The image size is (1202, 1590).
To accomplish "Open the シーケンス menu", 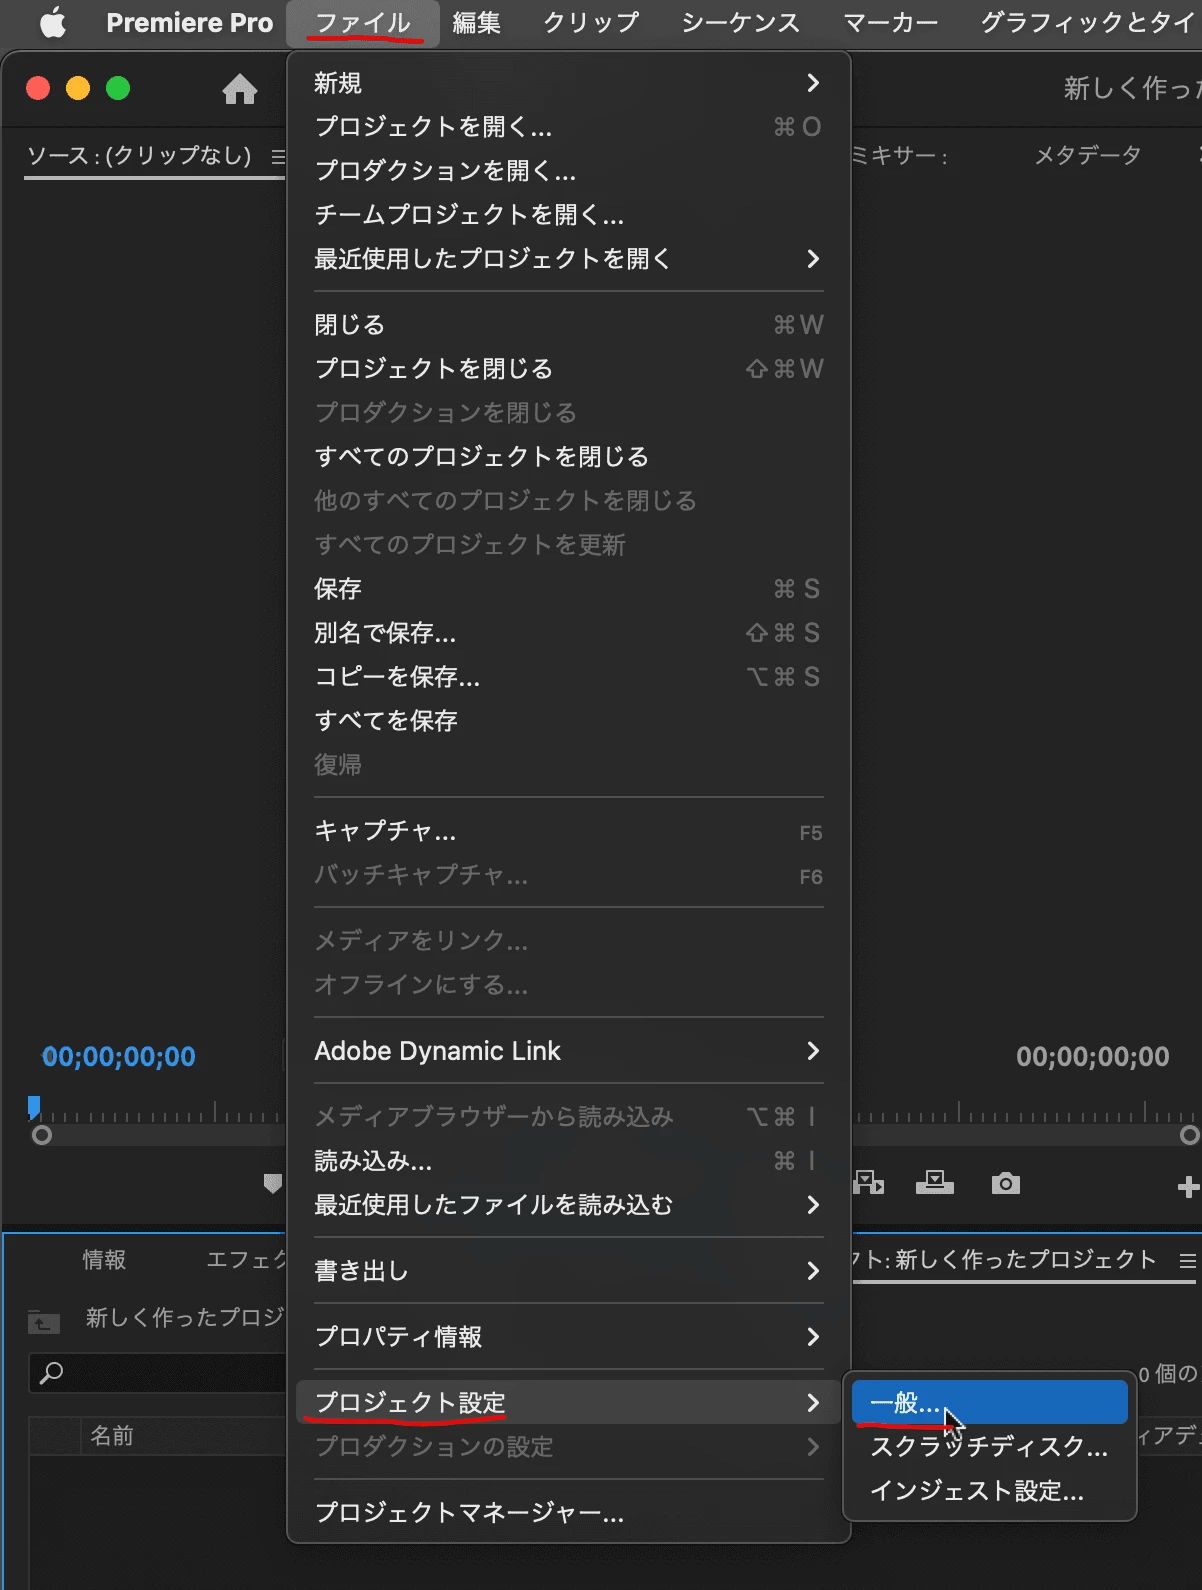I will (741, 22).
